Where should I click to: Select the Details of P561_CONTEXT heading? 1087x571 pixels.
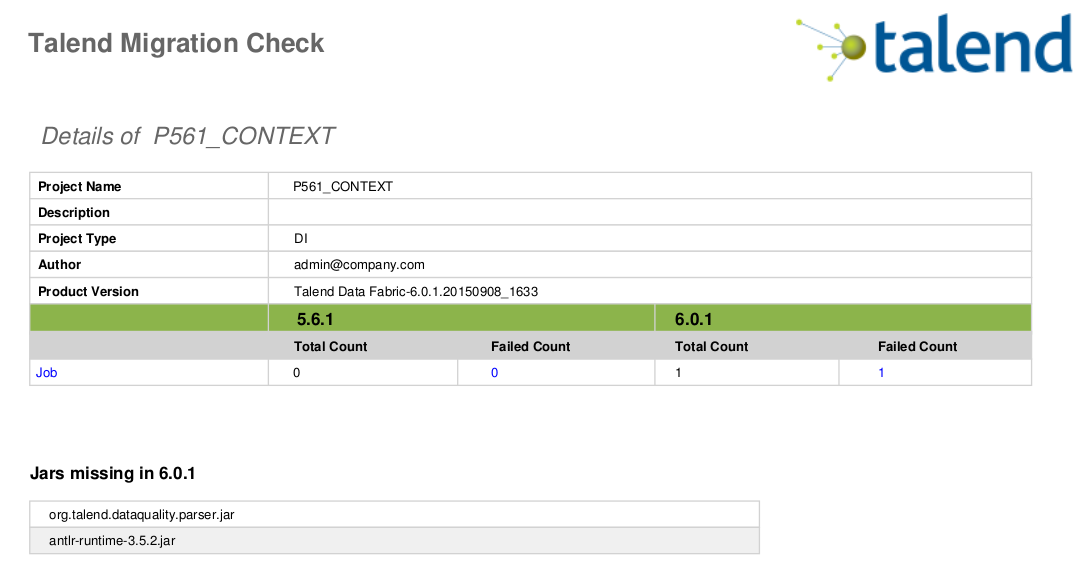[x=188, y=136]
